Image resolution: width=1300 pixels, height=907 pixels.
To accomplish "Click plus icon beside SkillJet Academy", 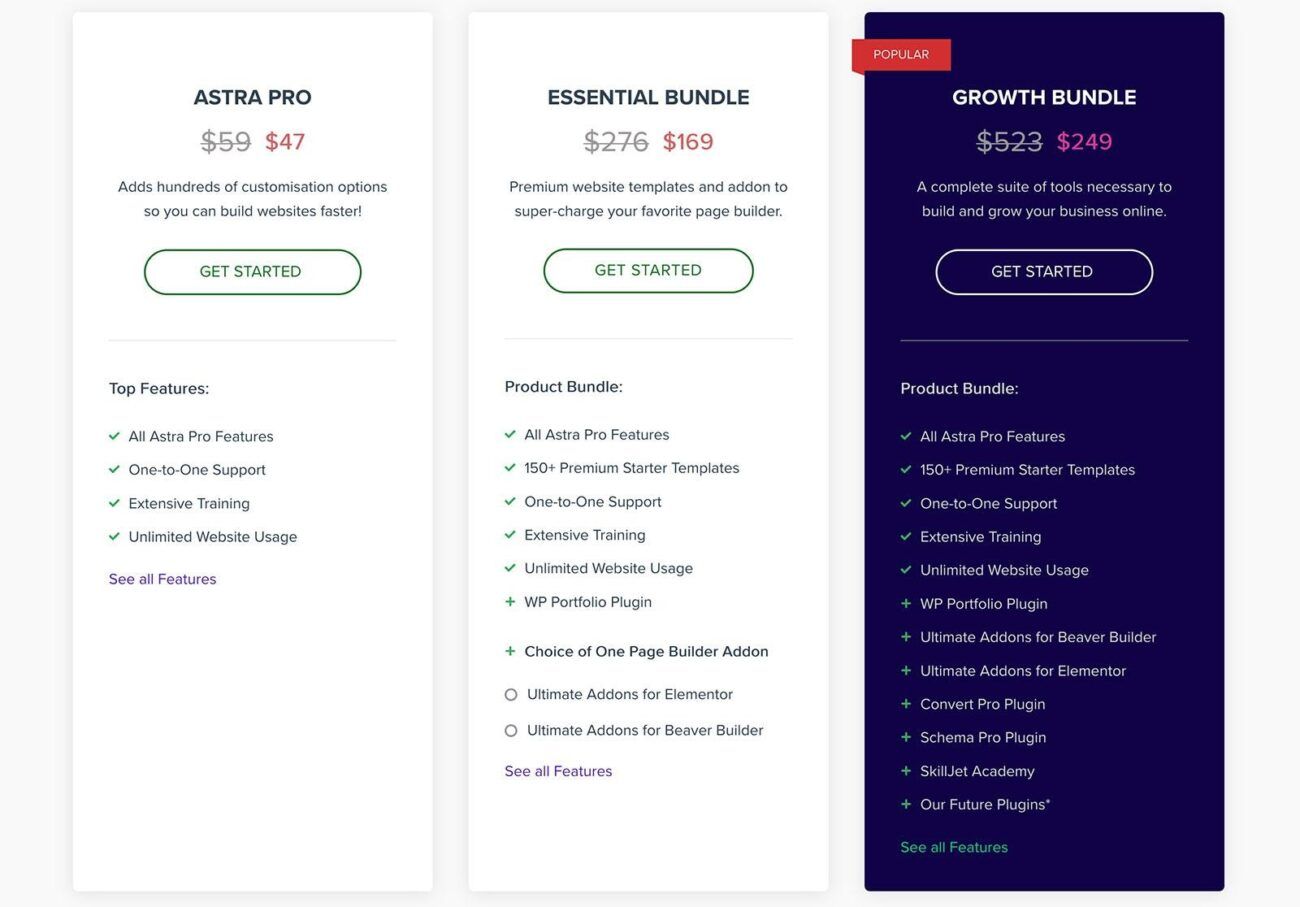I will [906, 771].
